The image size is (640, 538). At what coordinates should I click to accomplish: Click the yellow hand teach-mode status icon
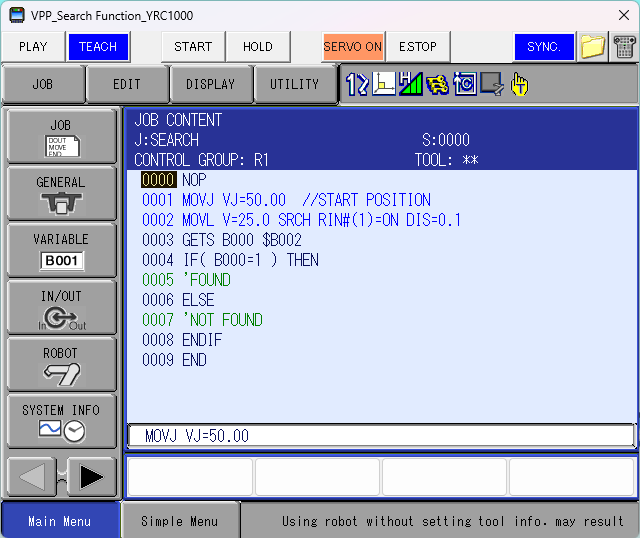519,85
